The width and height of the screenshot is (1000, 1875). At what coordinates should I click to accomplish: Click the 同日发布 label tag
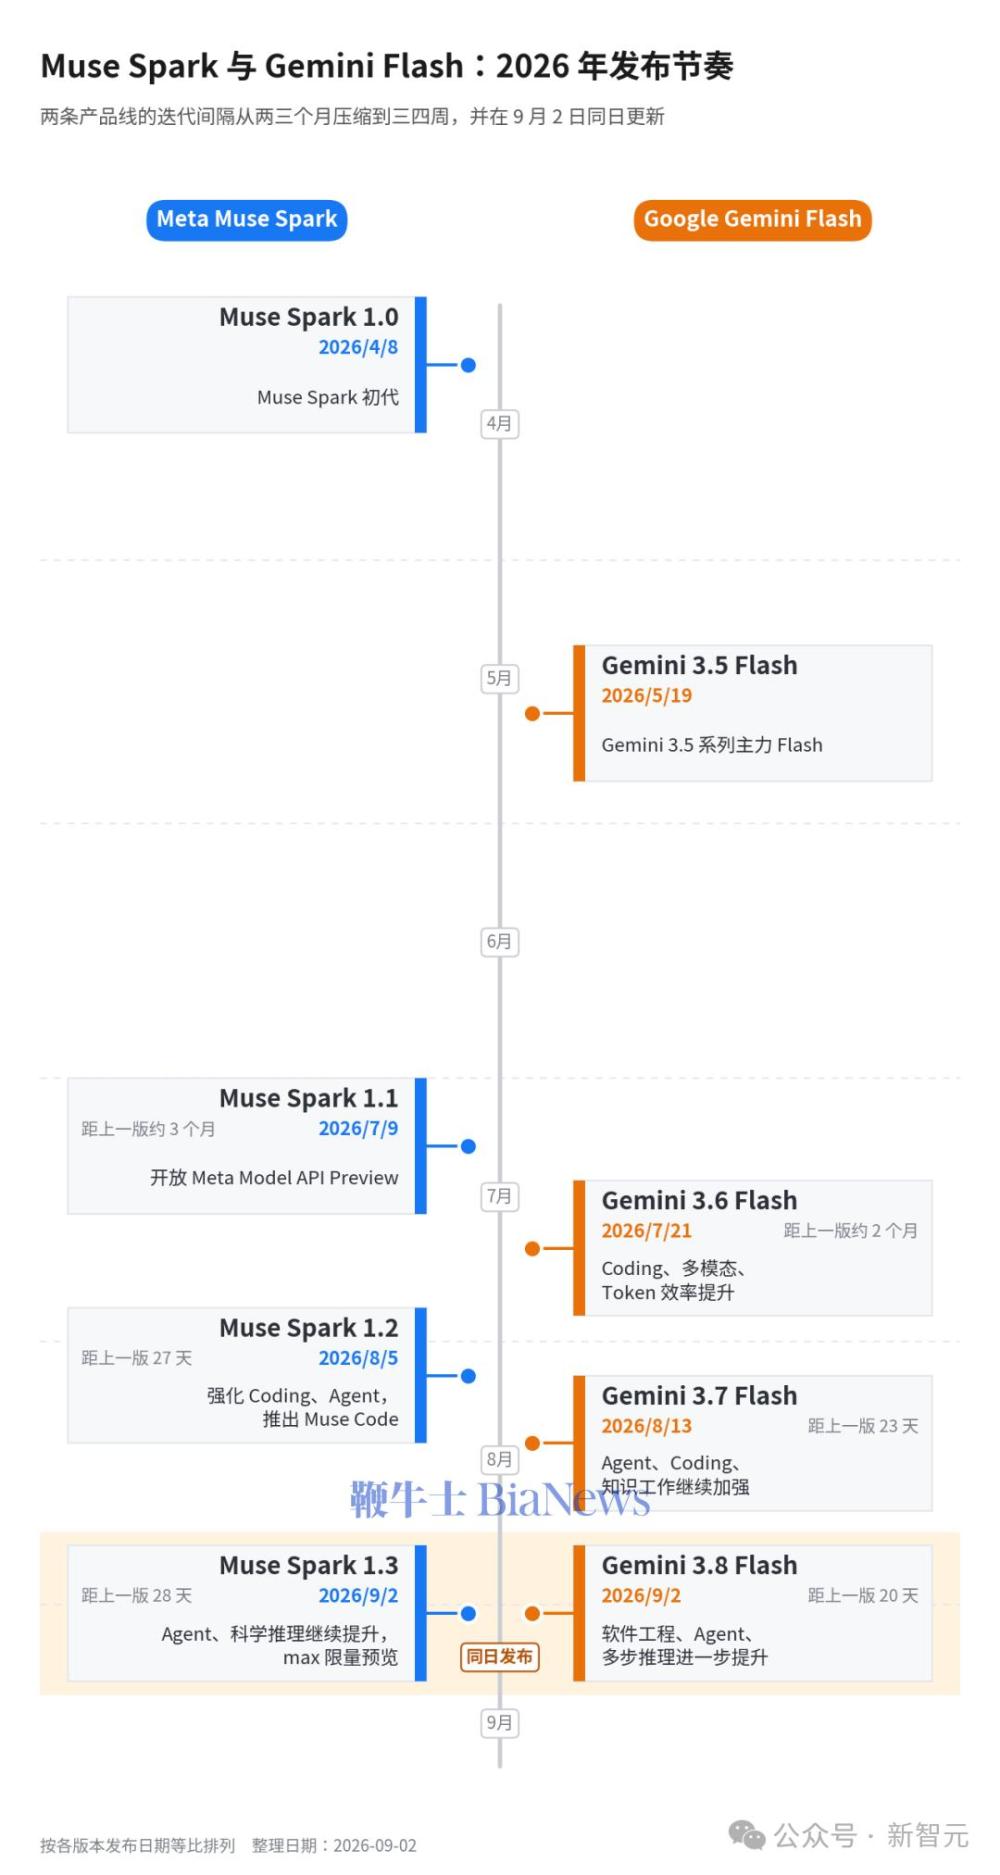tap(499, 1657)
